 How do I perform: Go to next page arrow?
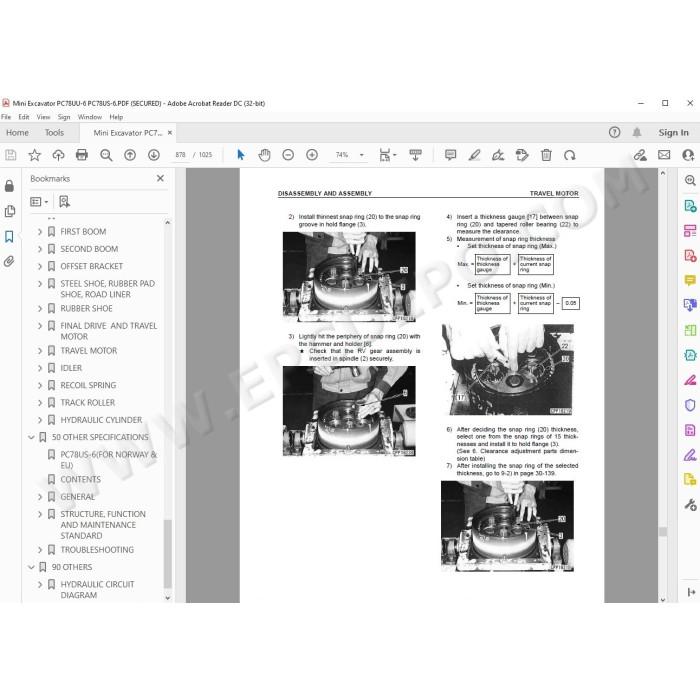[154, 155]
